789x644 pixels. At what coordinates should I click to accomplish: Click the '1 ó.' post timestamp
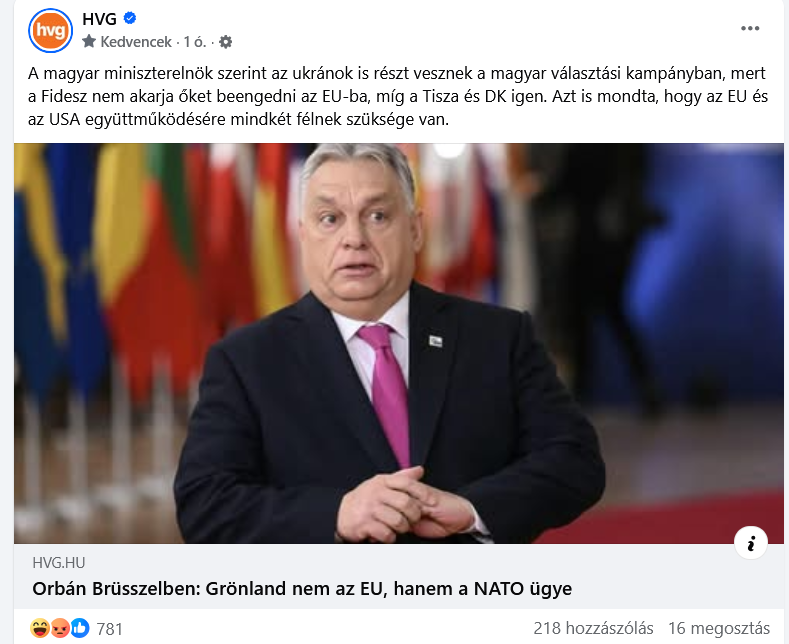click(195, 42)
